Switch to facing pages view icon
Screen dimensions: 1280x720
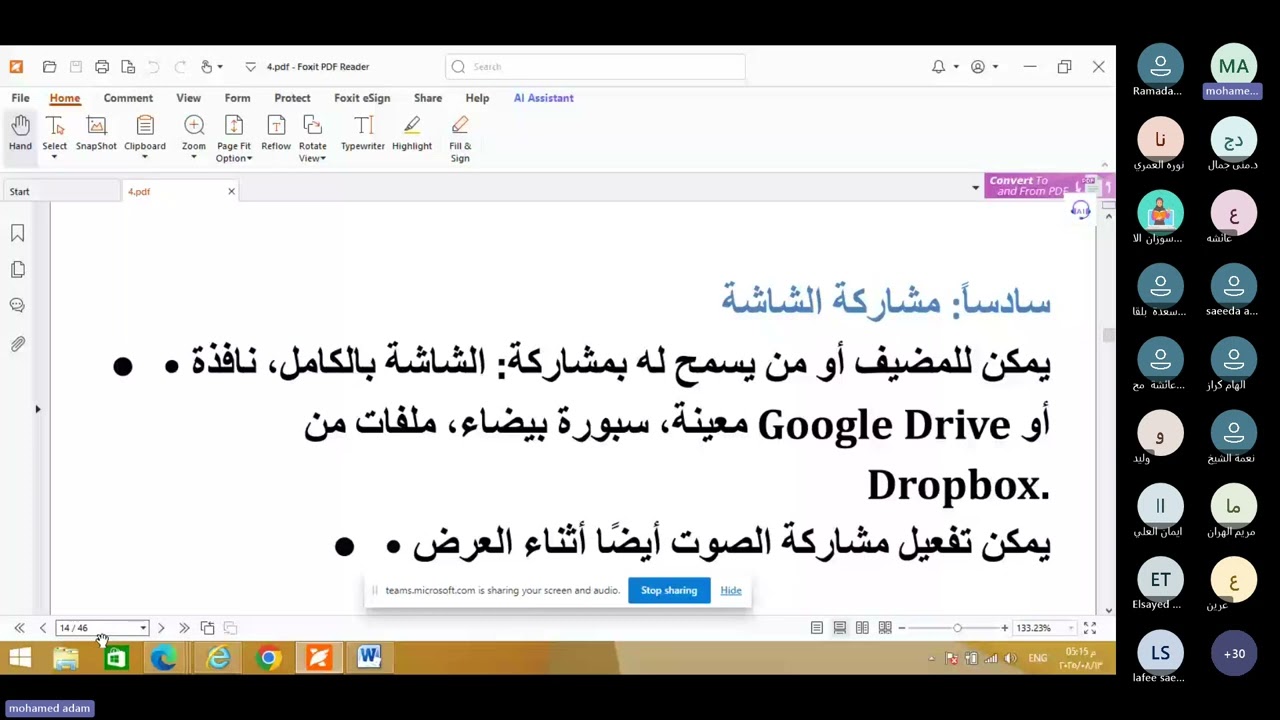pos(862,628)
